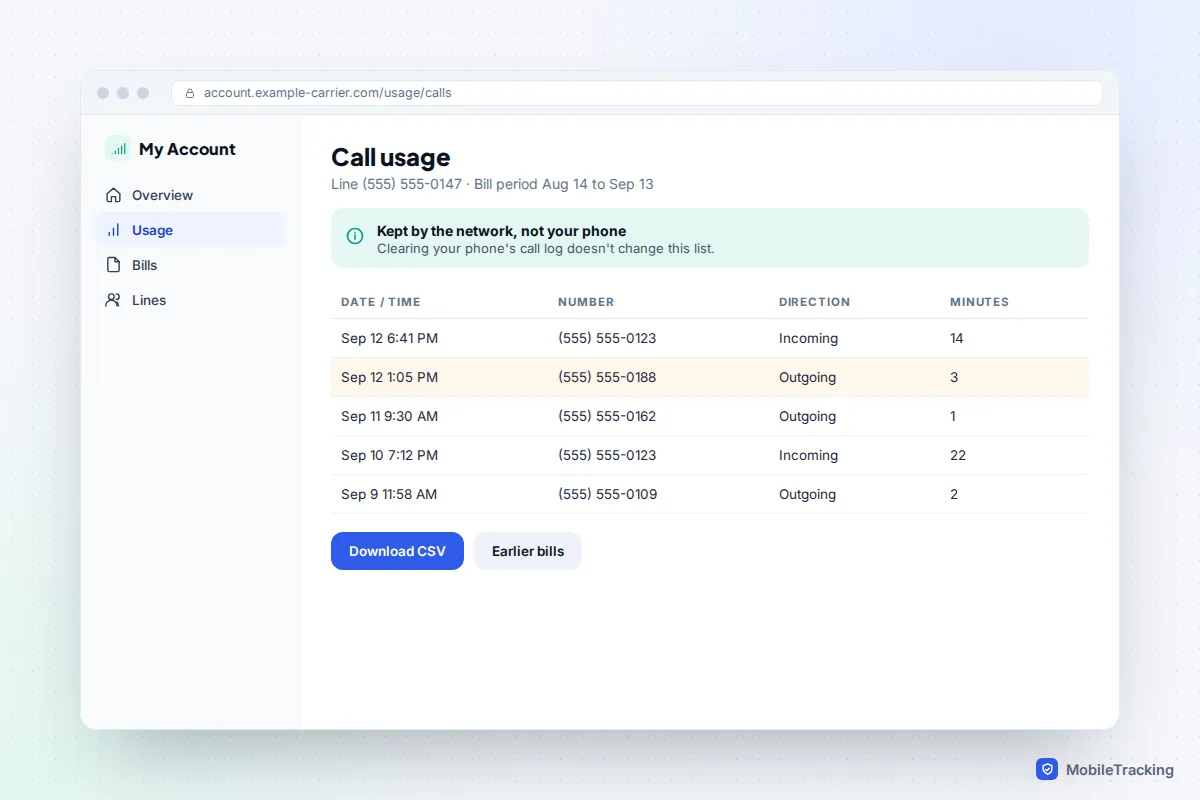Open the Overview section
The image size is (1200, 800).
click(191, 195)
